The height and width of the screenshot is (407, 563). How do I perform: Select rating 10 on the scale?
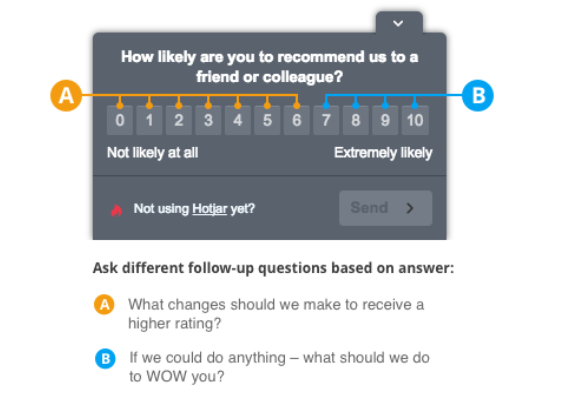(415, 120)
